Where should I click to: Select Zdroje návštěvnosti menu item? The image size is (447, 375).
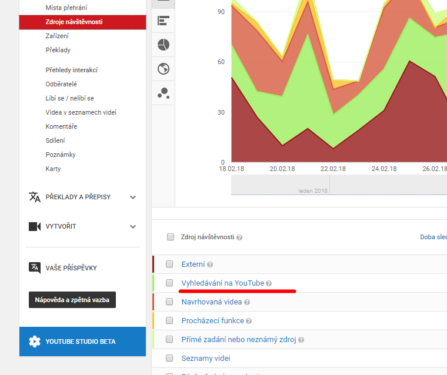(x=82, y=22)
